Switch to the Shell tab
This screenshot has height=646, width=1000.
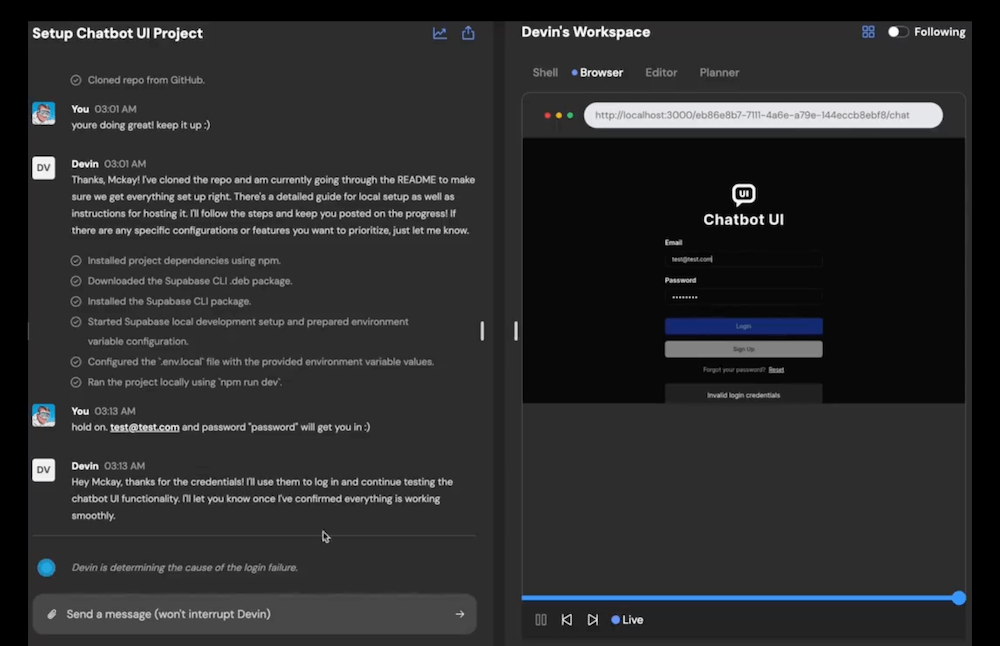tap(545, 73)
